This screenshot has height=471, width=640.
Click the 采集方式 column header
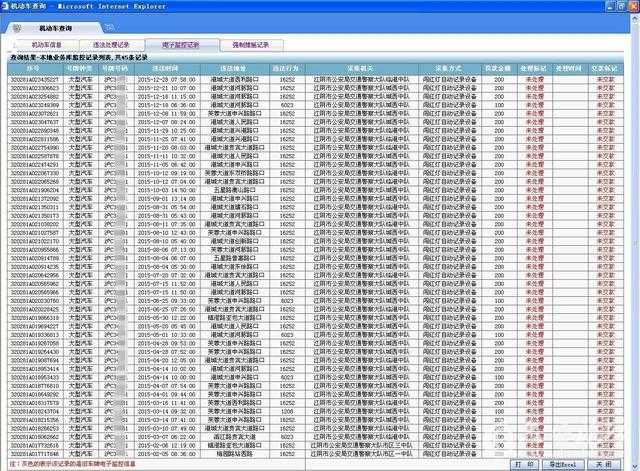coord(449,69)
